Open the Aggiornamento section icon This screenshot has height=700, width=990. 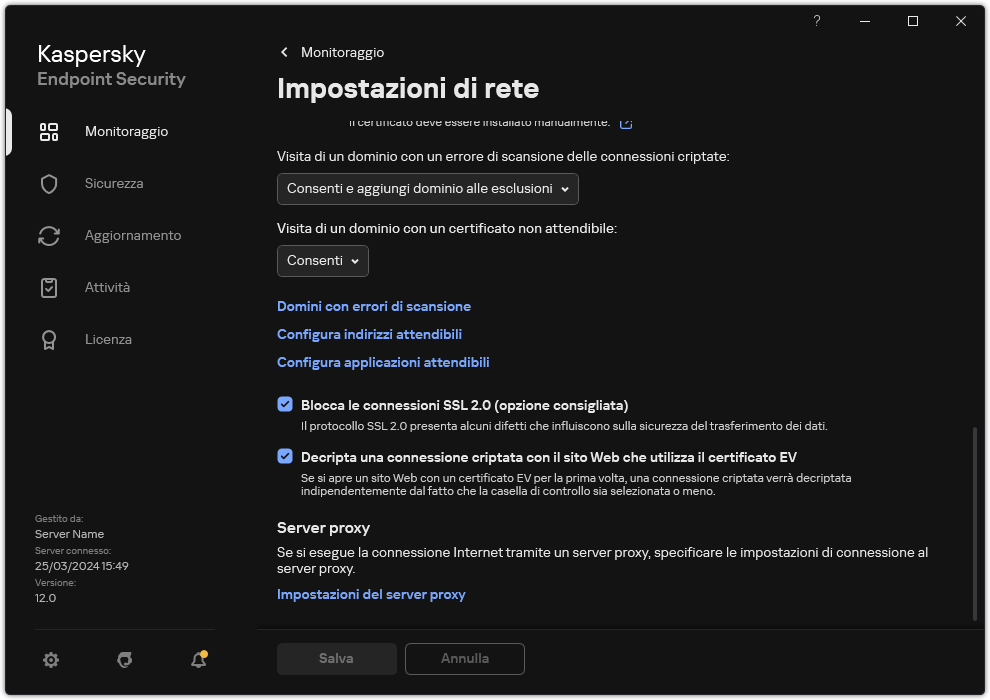pyautogui.click(x=49, y=235)
